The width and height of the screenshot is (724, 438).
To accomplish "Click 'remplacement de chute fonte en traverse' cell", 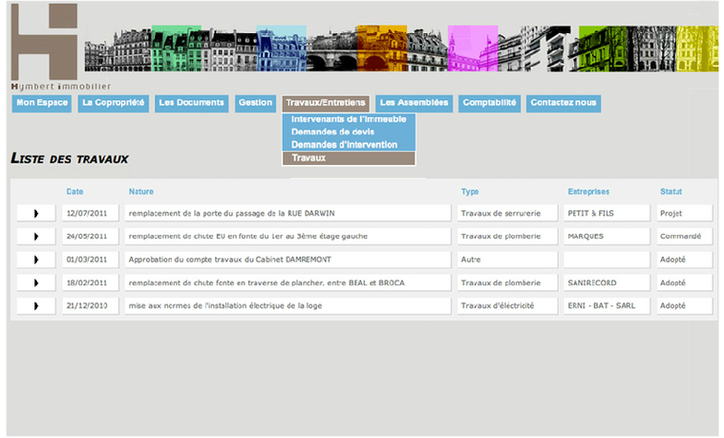I will 288,282.
